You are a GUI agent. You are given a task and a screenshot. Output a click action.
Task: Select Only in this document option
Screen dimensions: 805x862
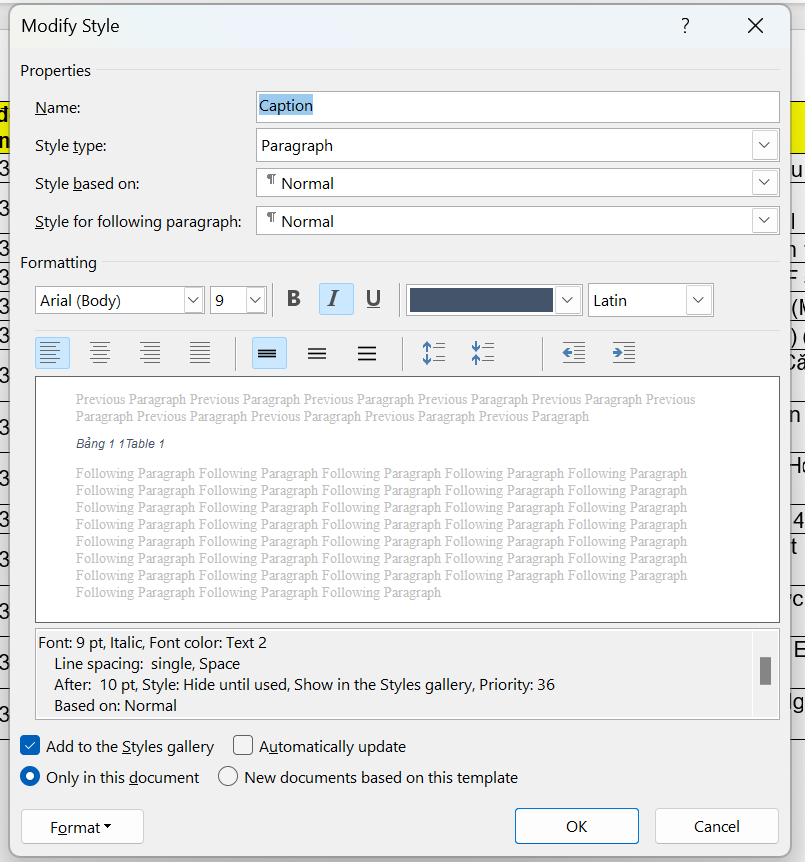[30, 777]
